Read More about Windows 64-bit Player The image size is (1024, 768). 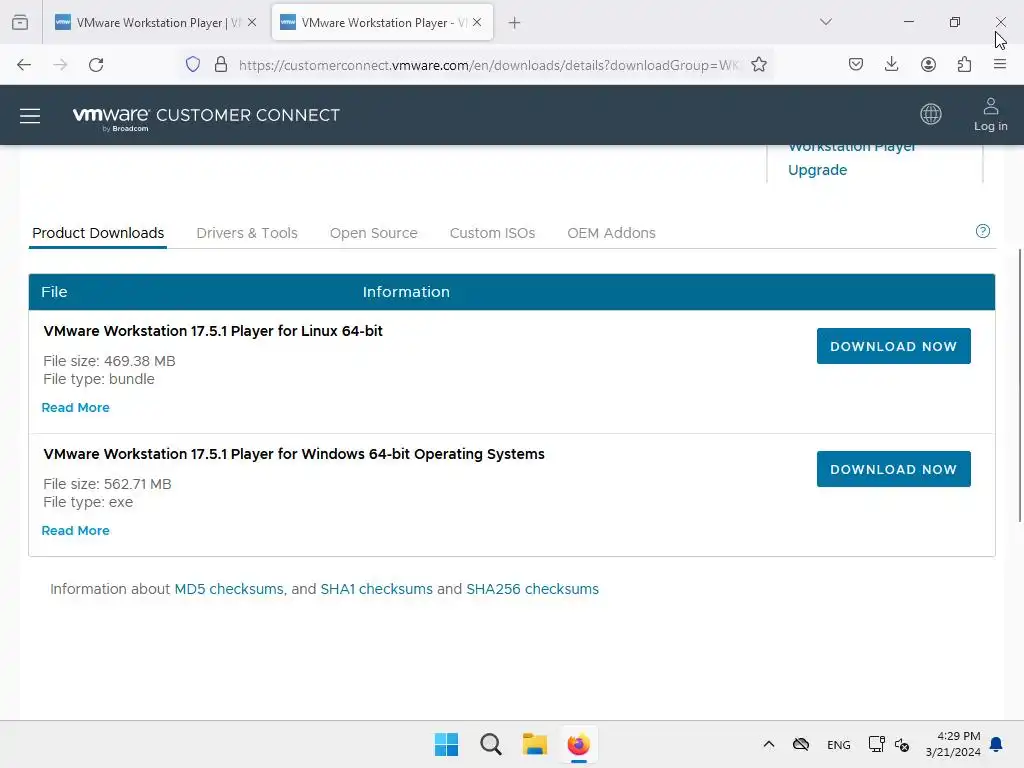[75, 531]
